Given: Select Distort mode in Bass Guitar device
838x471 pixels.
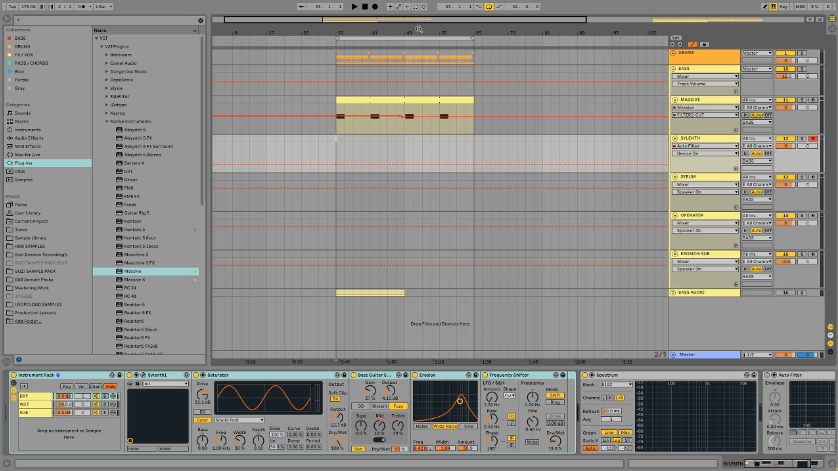Looking at the screenshot, I should pyautogui.click(x=379, y=406).
